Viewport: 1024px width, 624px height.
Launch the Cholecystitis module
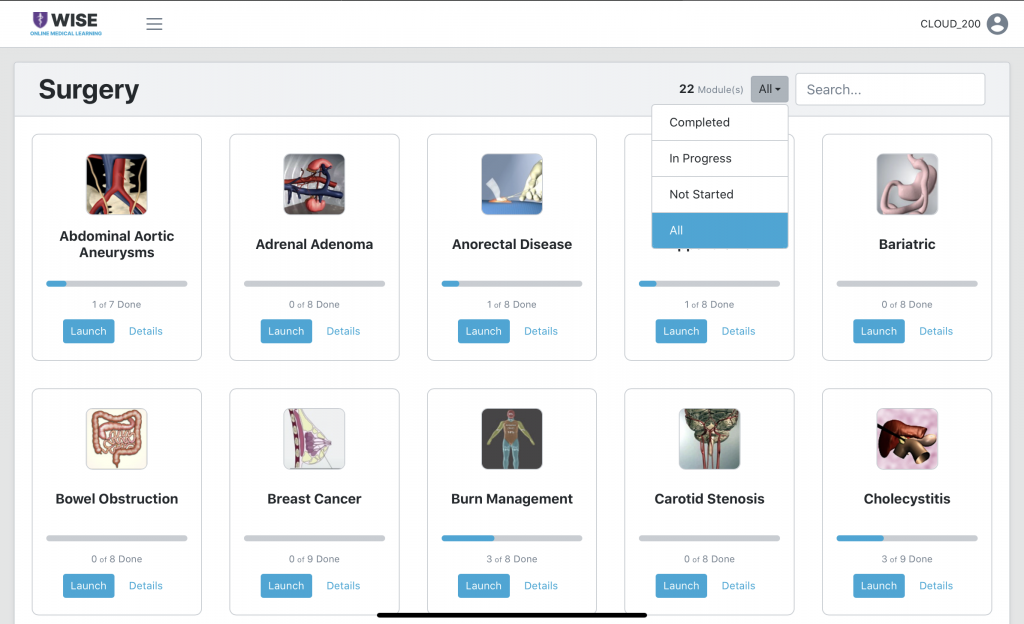(x=878, y=586)
